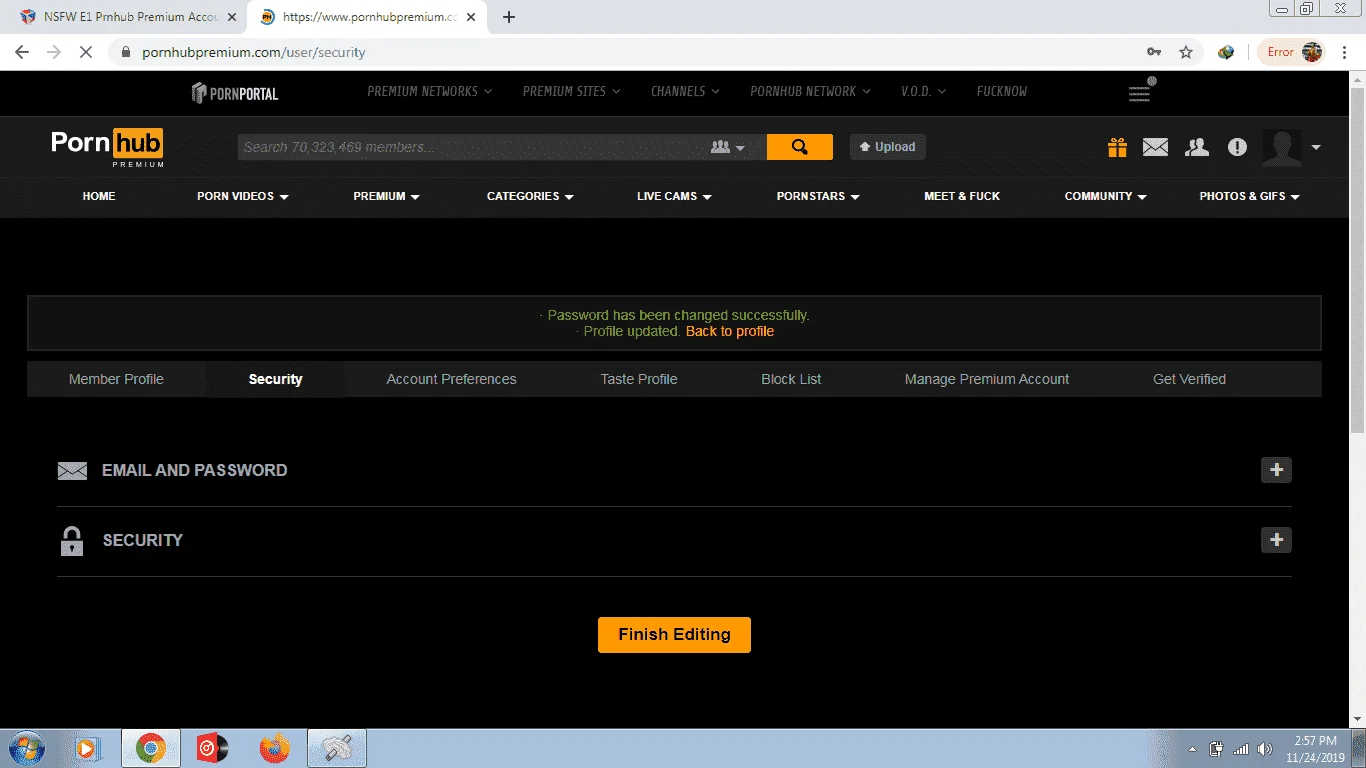Viewport: 1366px width, 768px height.
Task: Open the PORNSTARS menu
Action: tap(819, 196)
